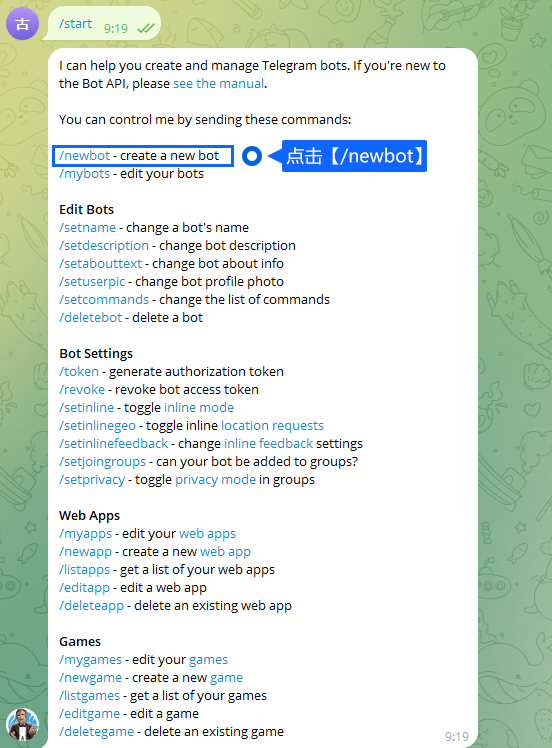This screenshot has height=748, width=552.
Task: Click the /newapp command link
Action: pos(85,551)
